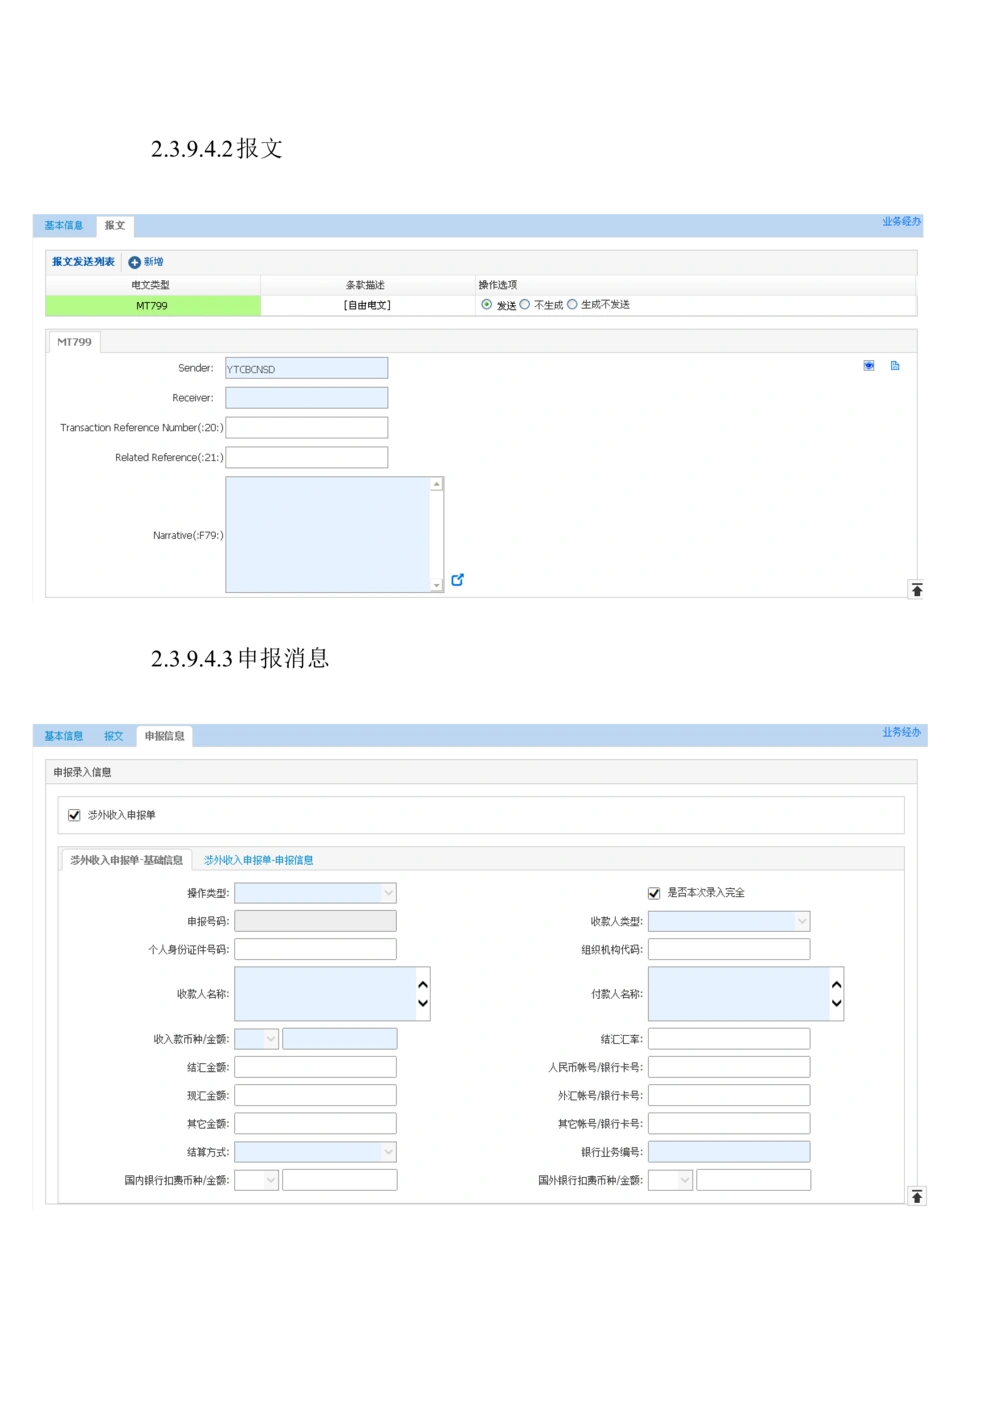This screenshot has height=1415, width=1000.
Task: Toggle the 是否本次录入完全 checkbox
Action: point(654,893)
